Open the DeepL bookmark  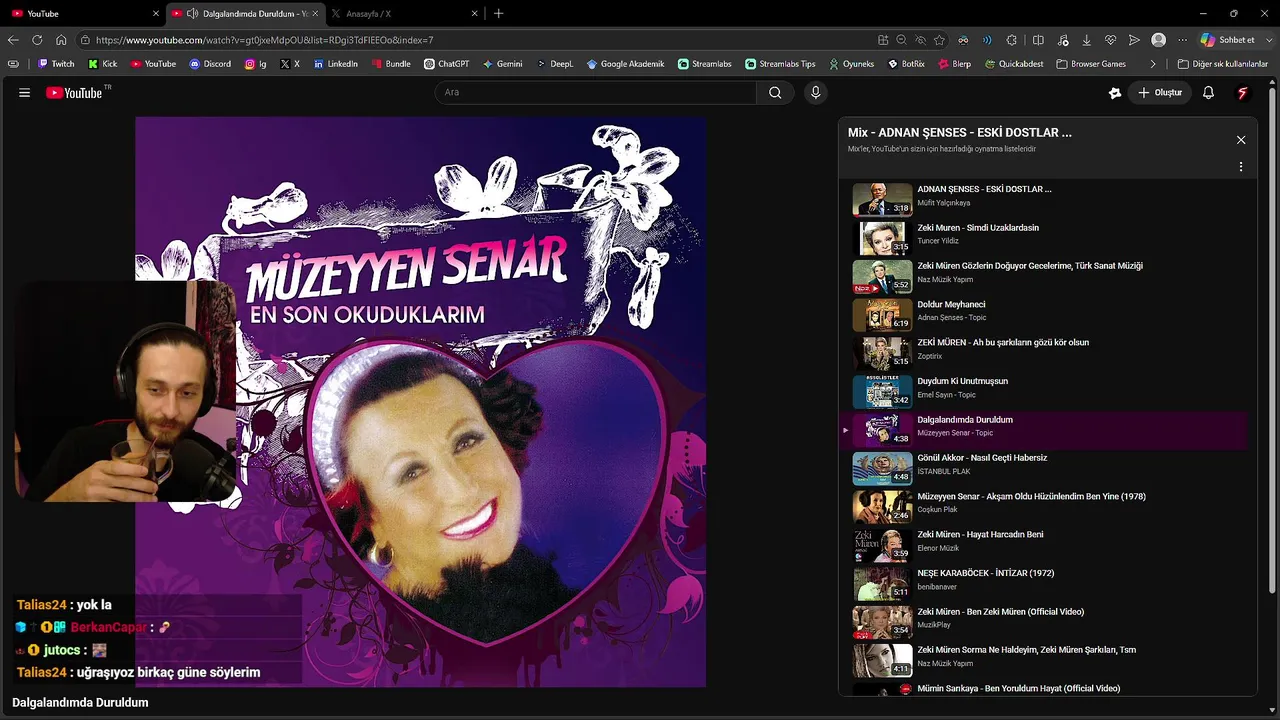click(x=555, y=64)
